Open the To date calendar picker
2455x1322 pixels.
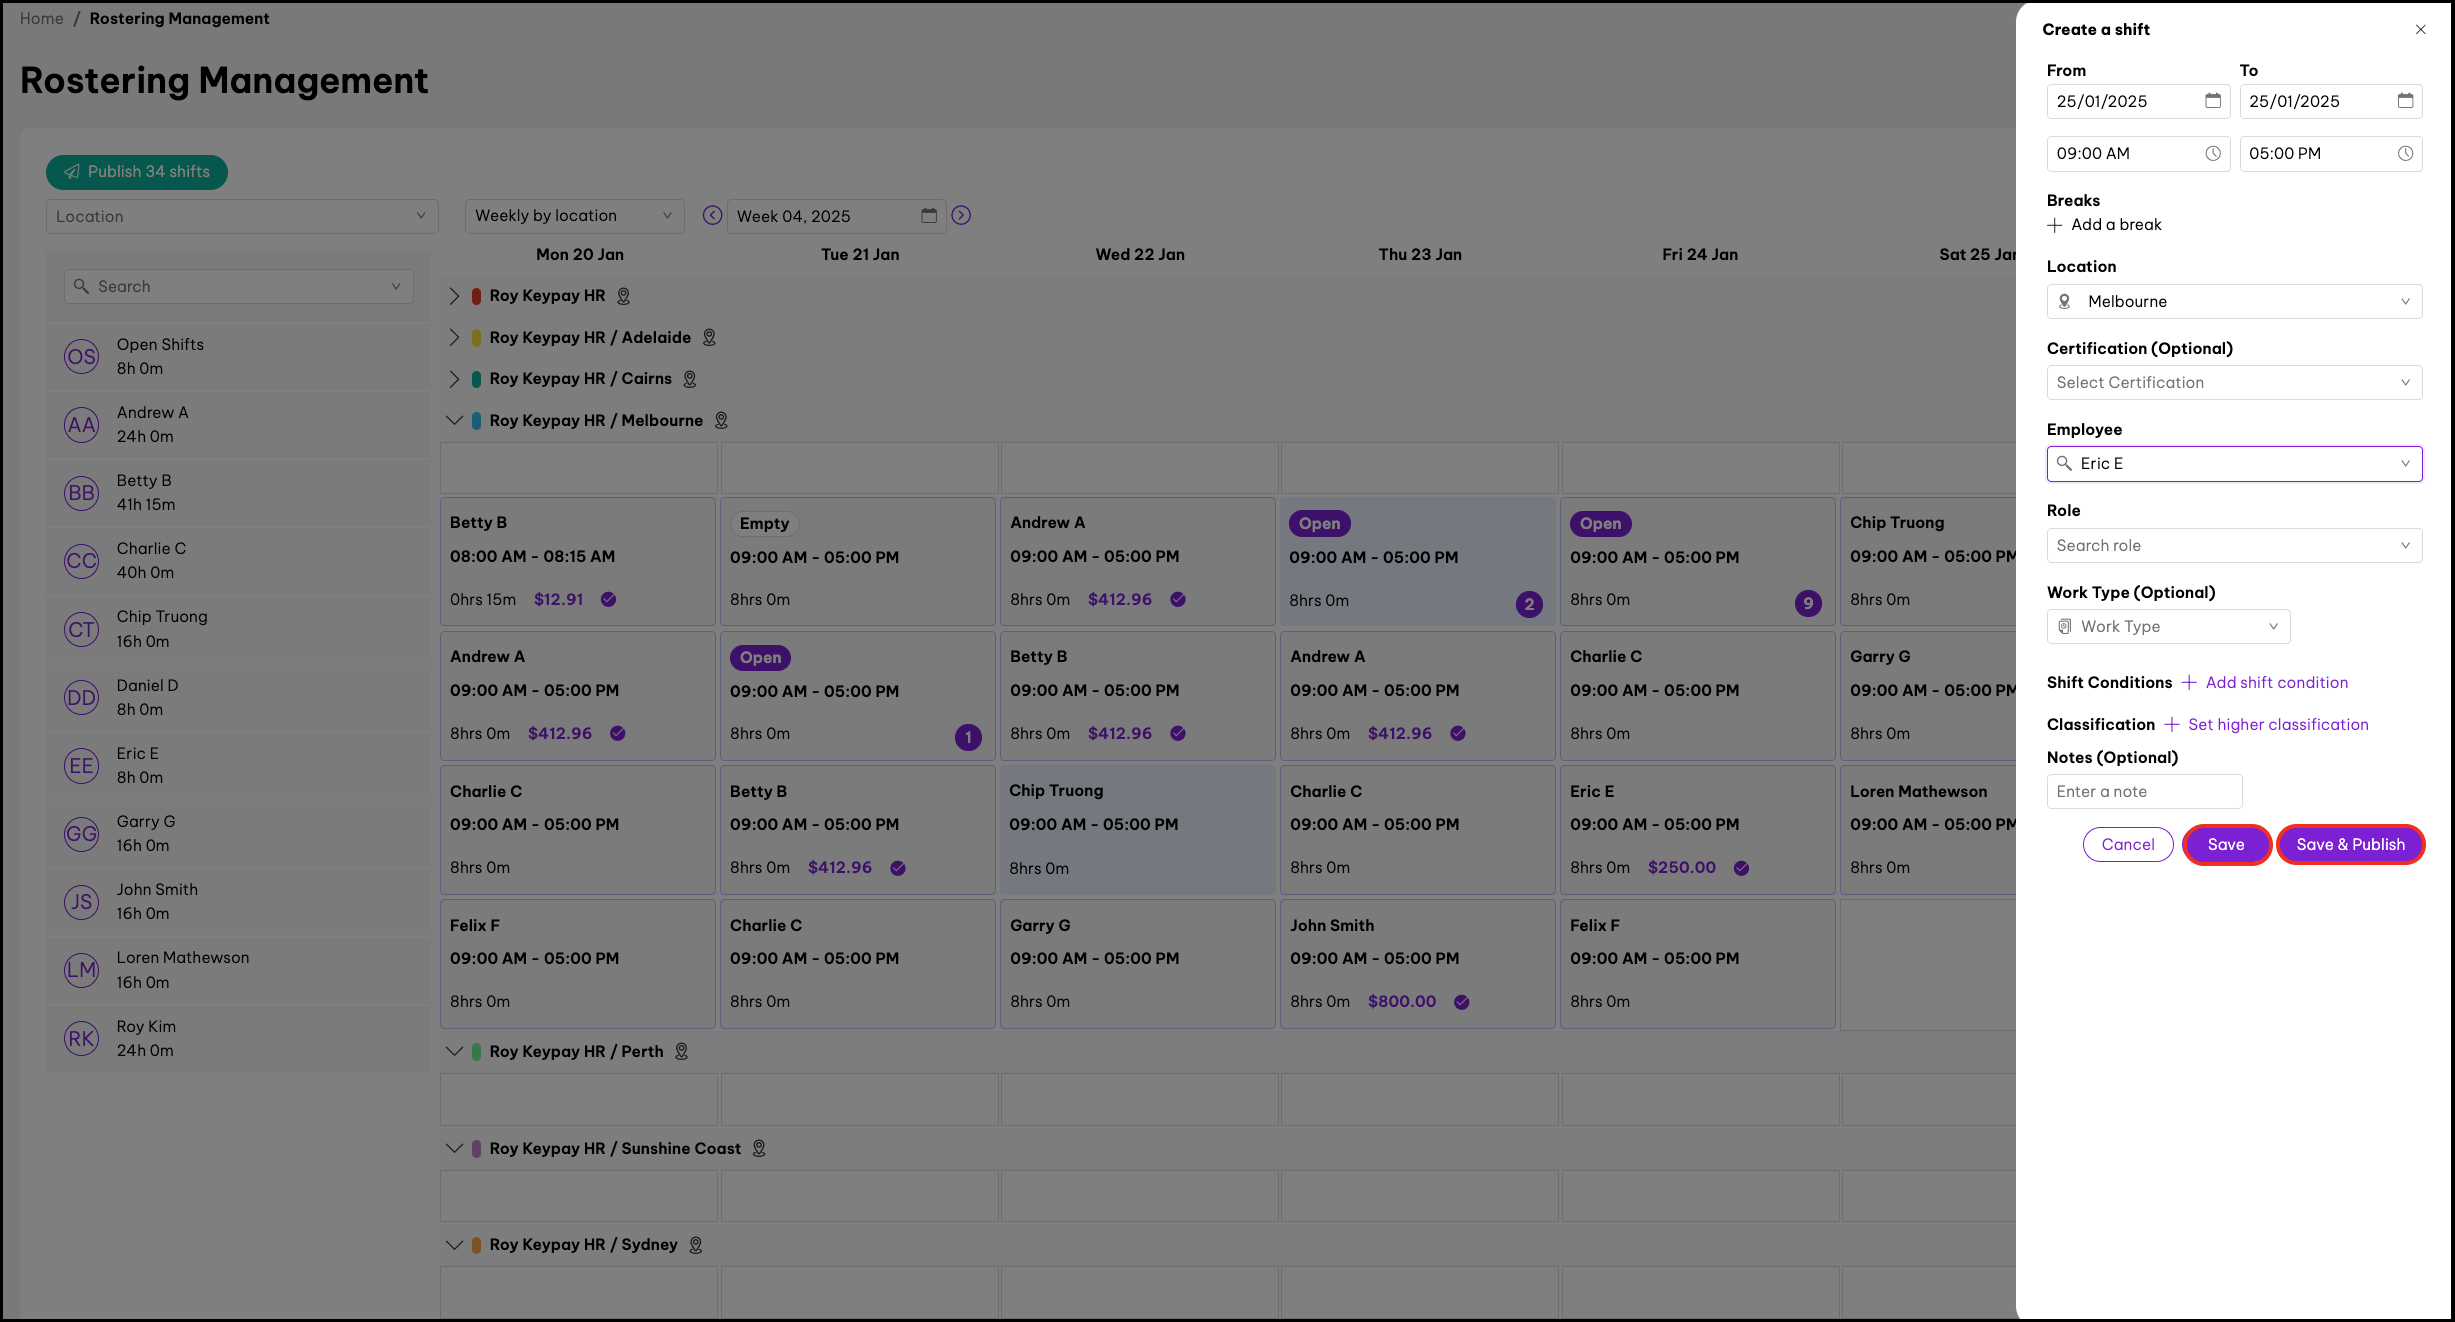pyautogui.click(x=2405, y=101)
